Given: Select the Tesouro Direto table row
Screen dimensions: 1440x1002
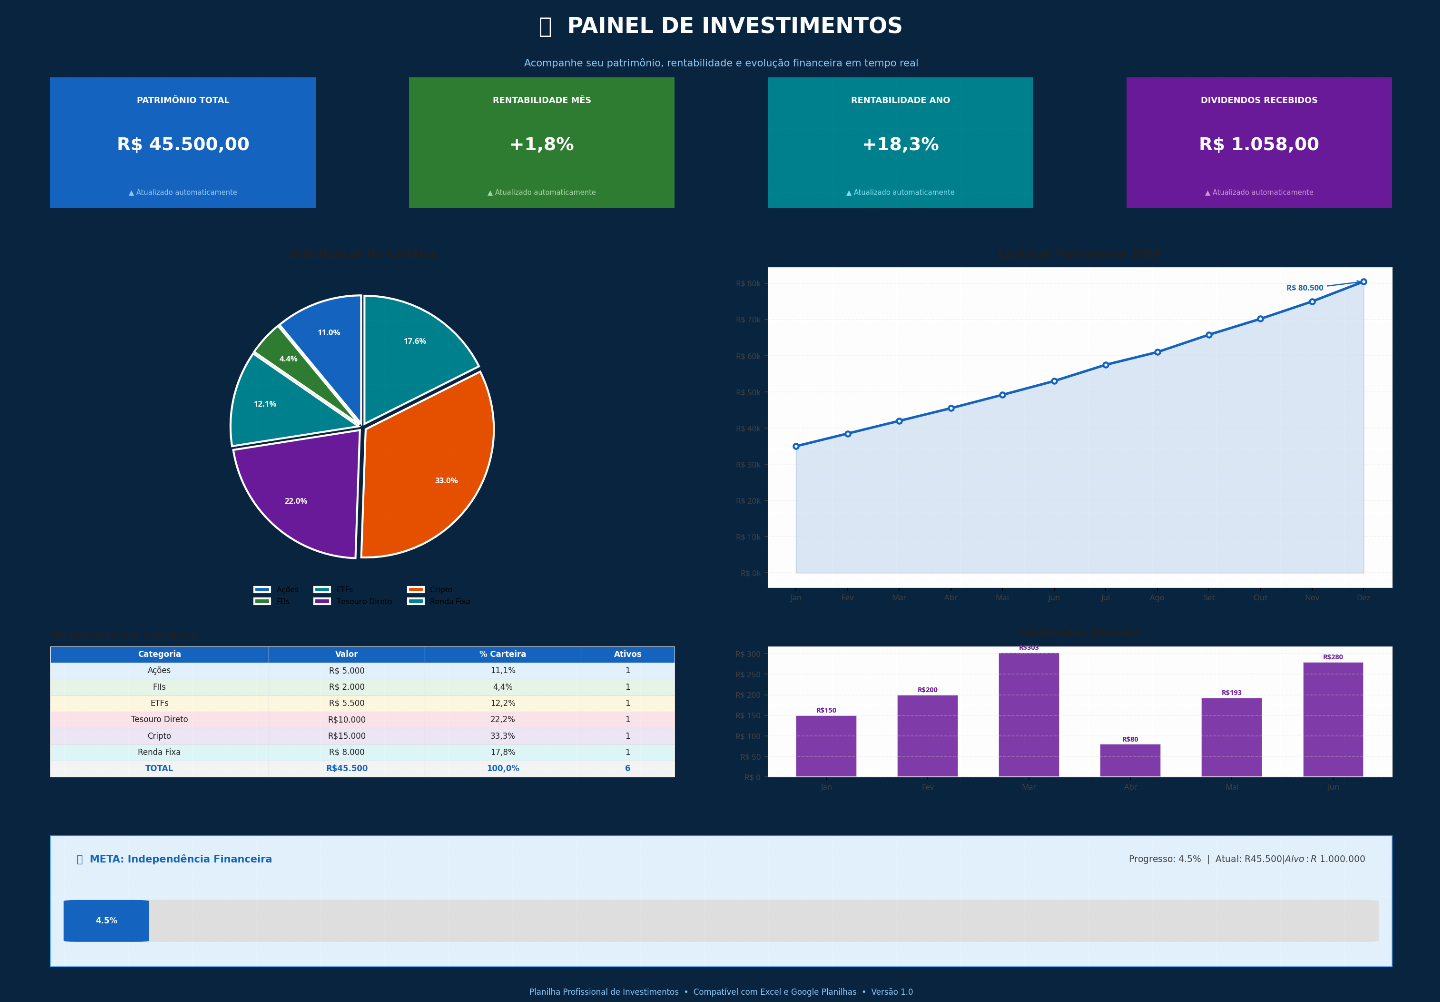Looking at the screenshot, I should click(x=362, y=719).
